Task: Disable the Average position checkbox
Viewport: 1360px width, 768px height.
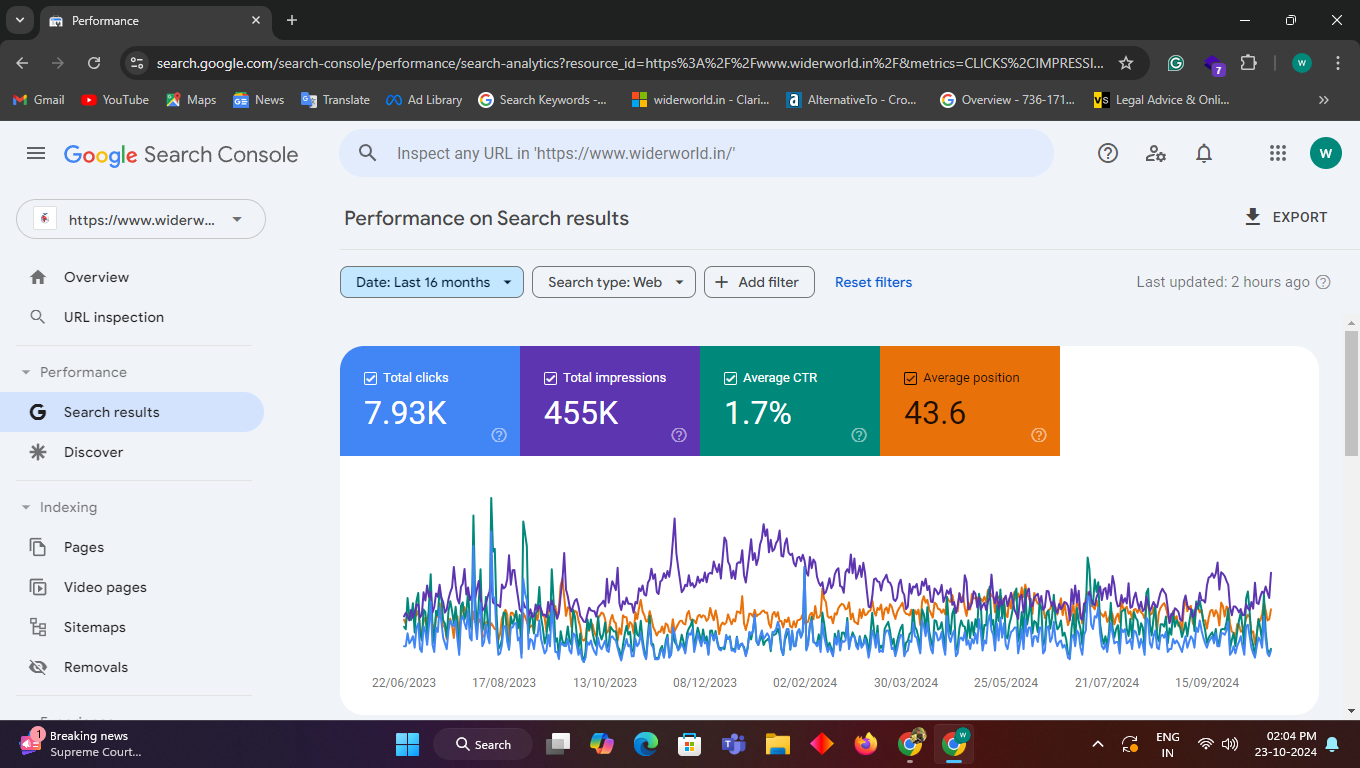Action: pyautogui.click(x=910, y=378)
